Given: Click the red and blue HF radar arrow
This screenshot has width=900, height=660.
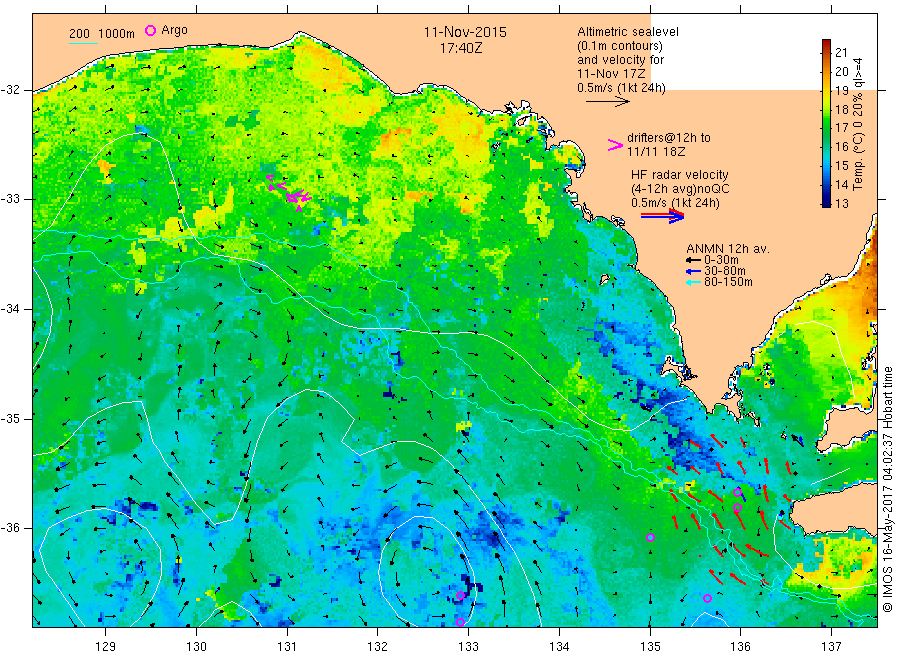Looking at the screenshot, I should click(663, 216).
